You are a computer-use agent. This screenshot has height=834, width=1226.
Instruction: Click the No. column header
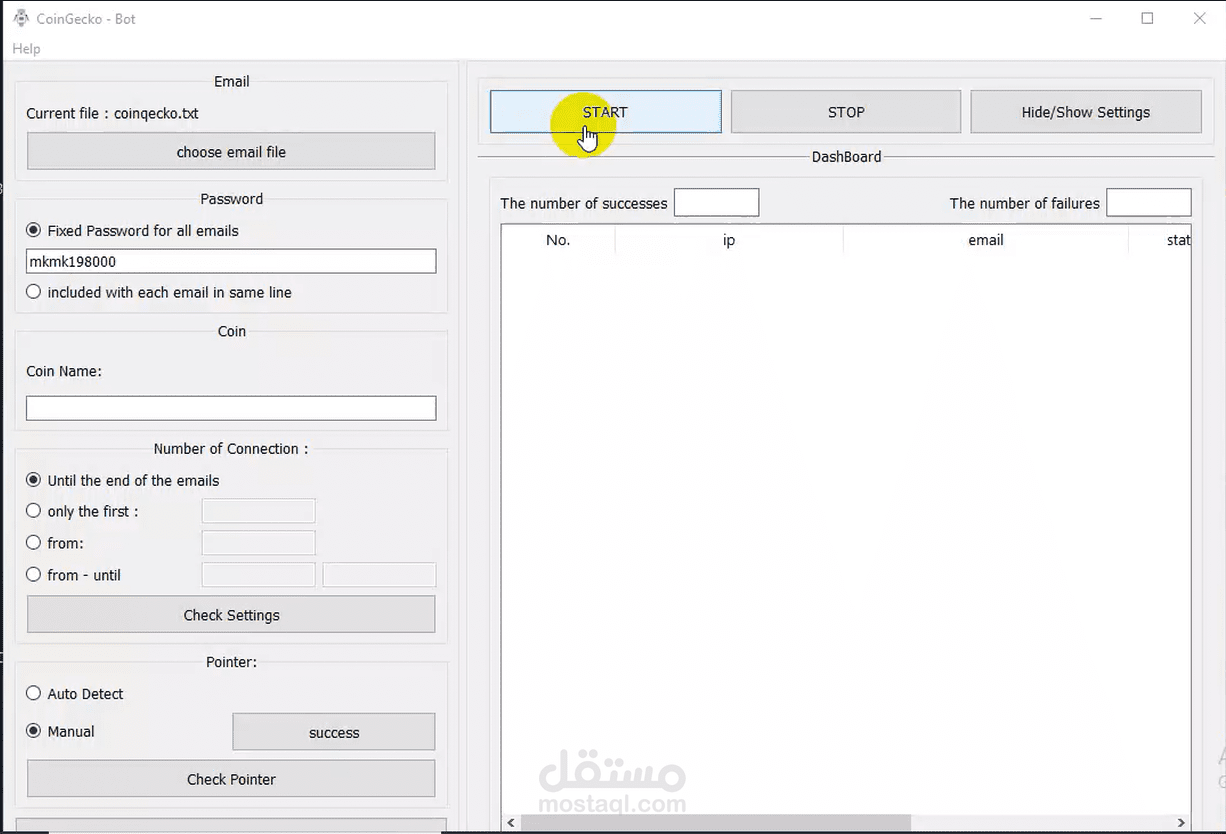point(558,240)
